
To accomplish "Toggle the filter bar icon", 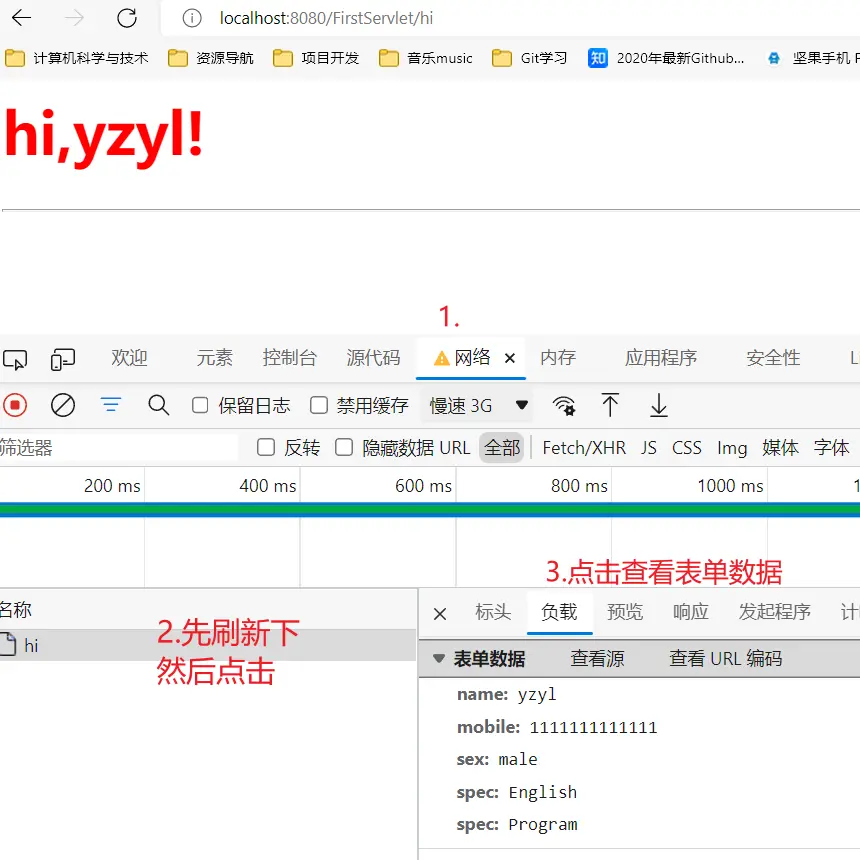I will click(x=111, y=405).
